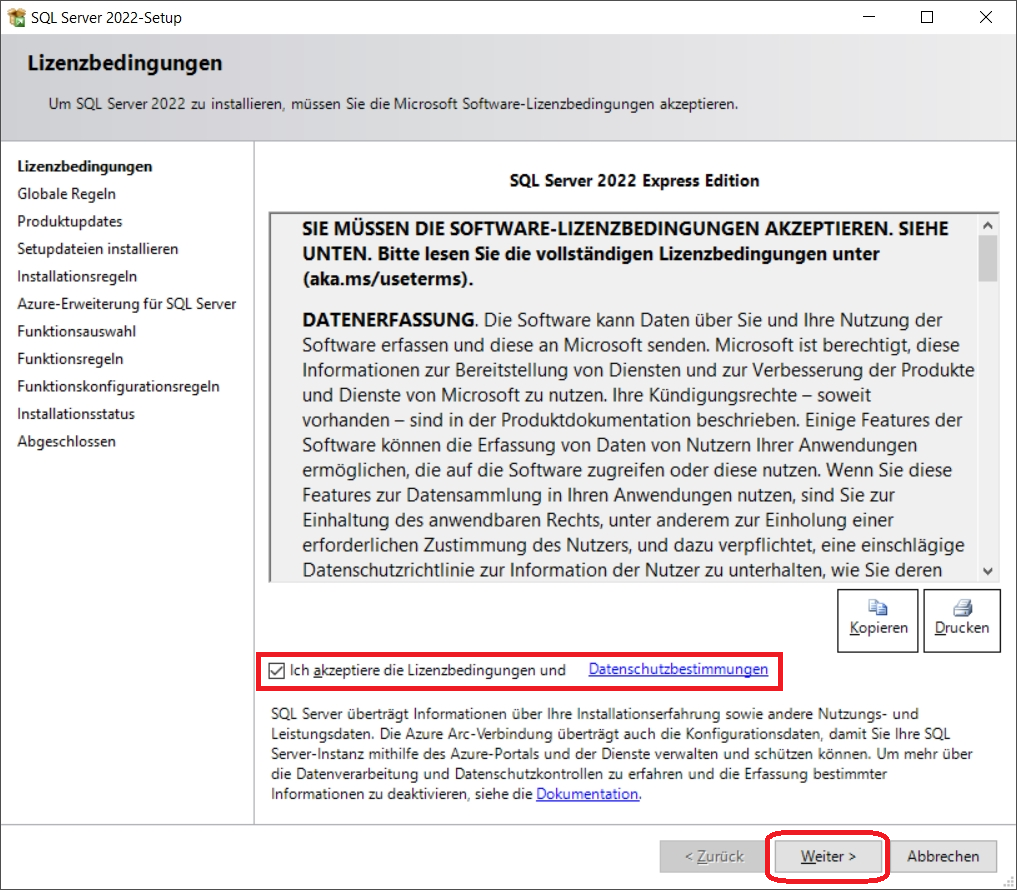The width and height of the screenshot is (1017, 890).
Task: Click the Kopieren copy button
Action: click(x=878, y=620)
